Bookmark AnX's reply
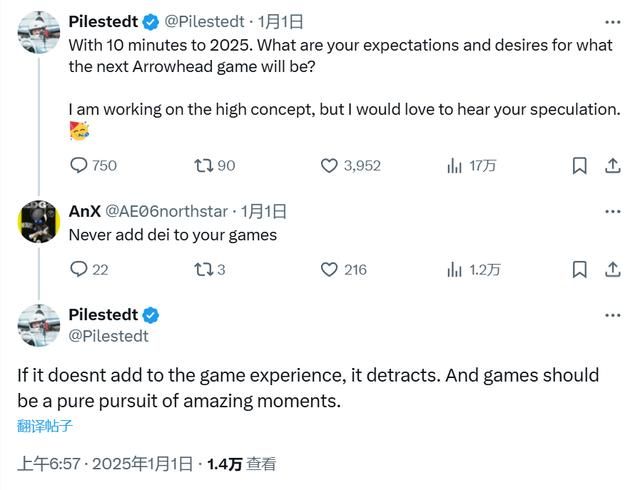The height and width of the screenshot is (490, 640). [x=579, y=269]
